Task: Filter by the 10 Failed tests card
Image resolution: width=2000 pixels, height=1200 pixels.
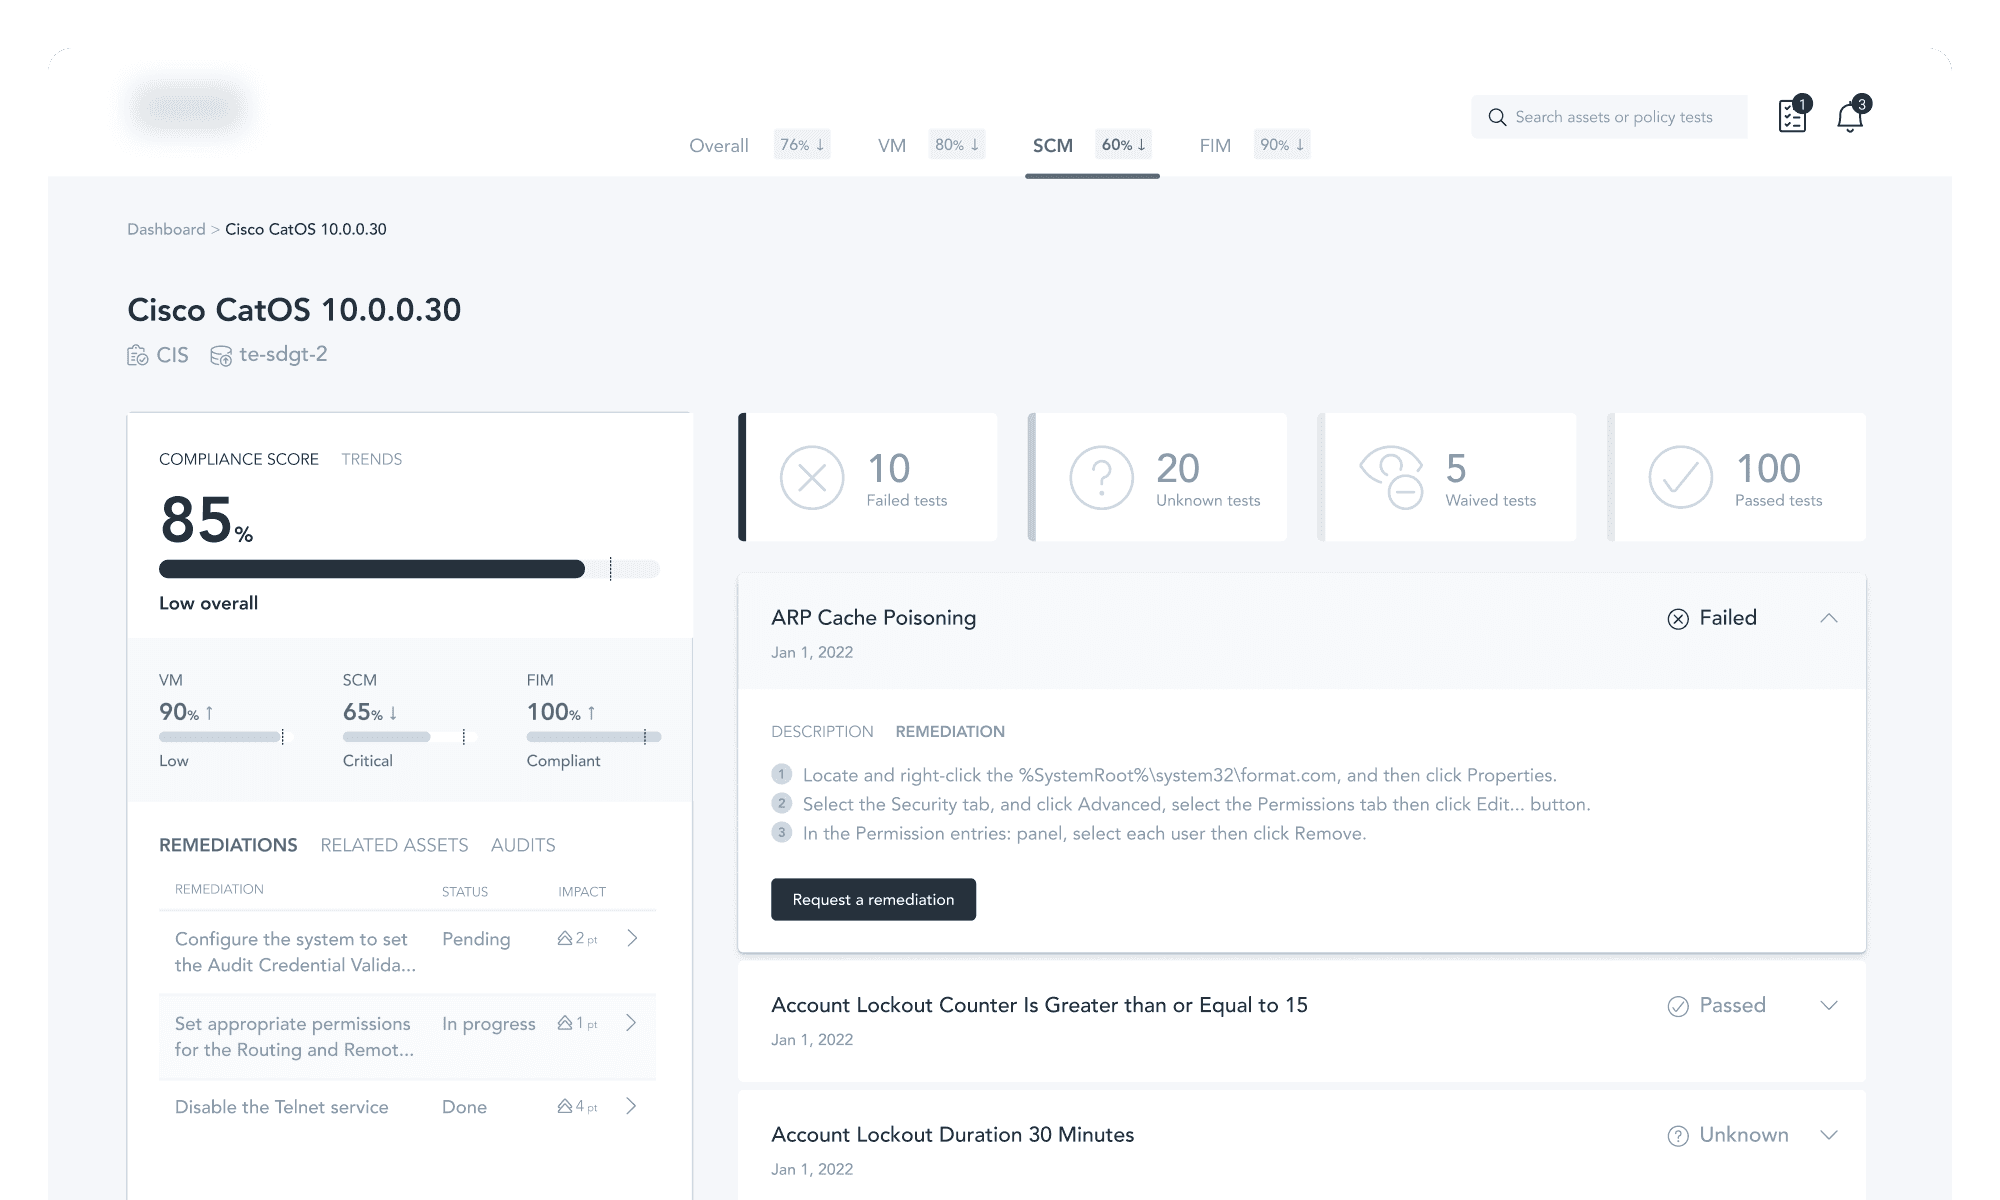Action: [868, 477]
